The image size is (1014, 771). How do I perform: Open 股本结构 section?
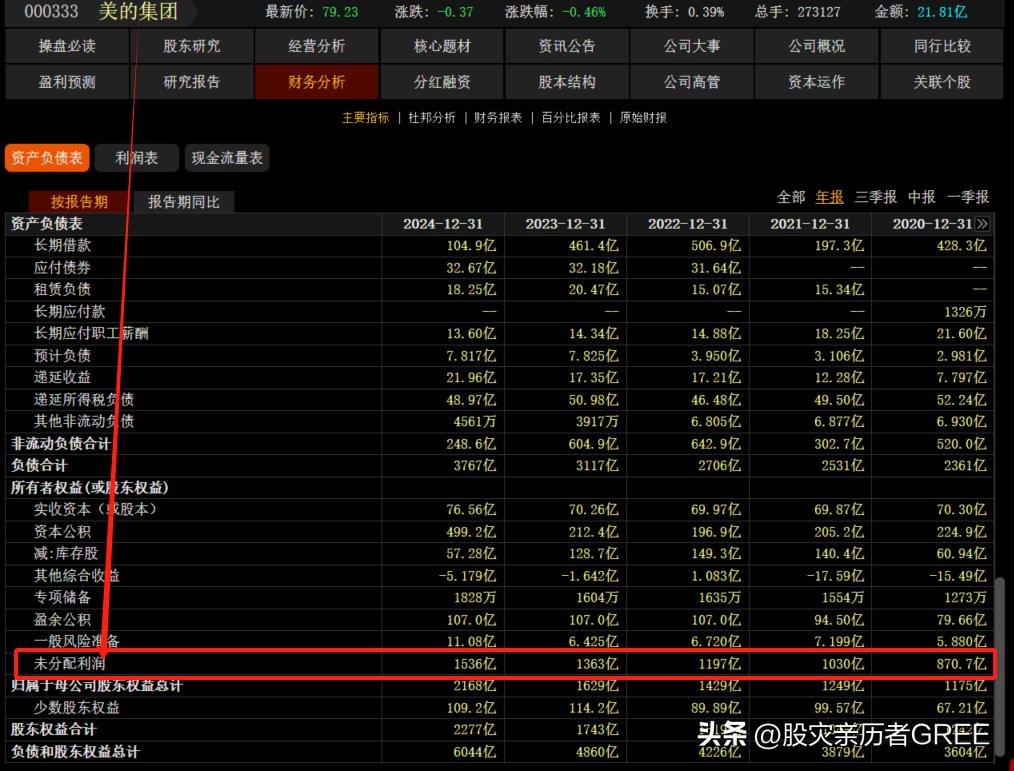point(567,82)
